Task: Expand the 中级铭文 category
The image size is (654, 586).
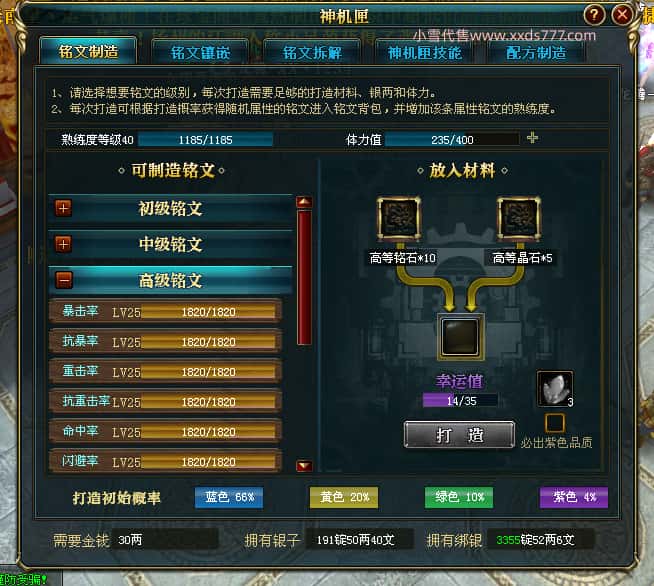Action: (x=63, y=244)
